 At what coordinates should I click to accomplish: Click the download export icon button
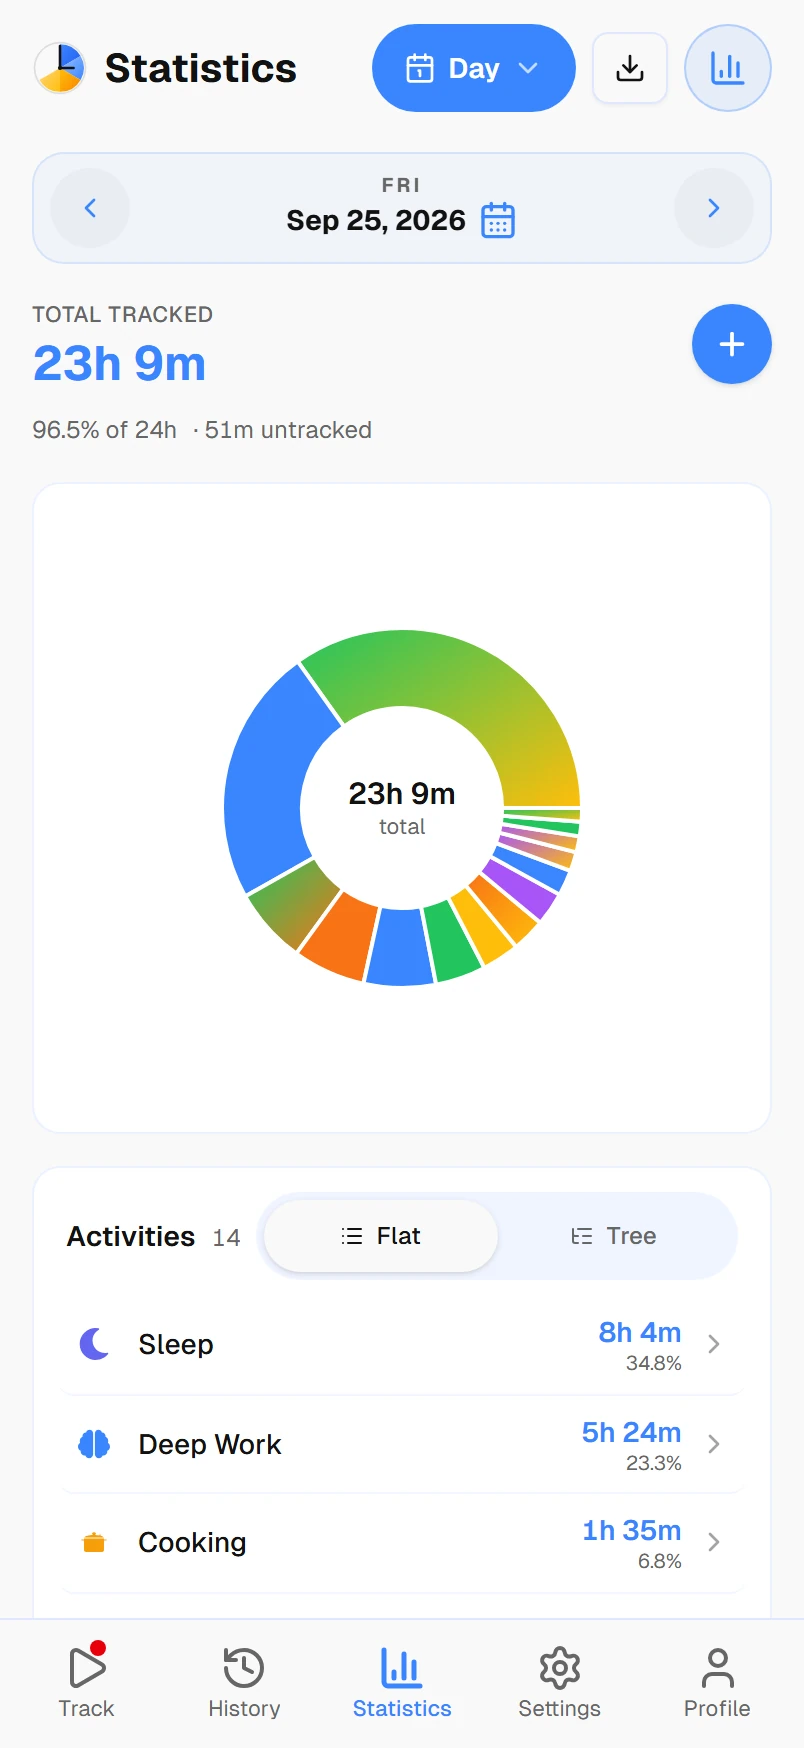[630, 68]
